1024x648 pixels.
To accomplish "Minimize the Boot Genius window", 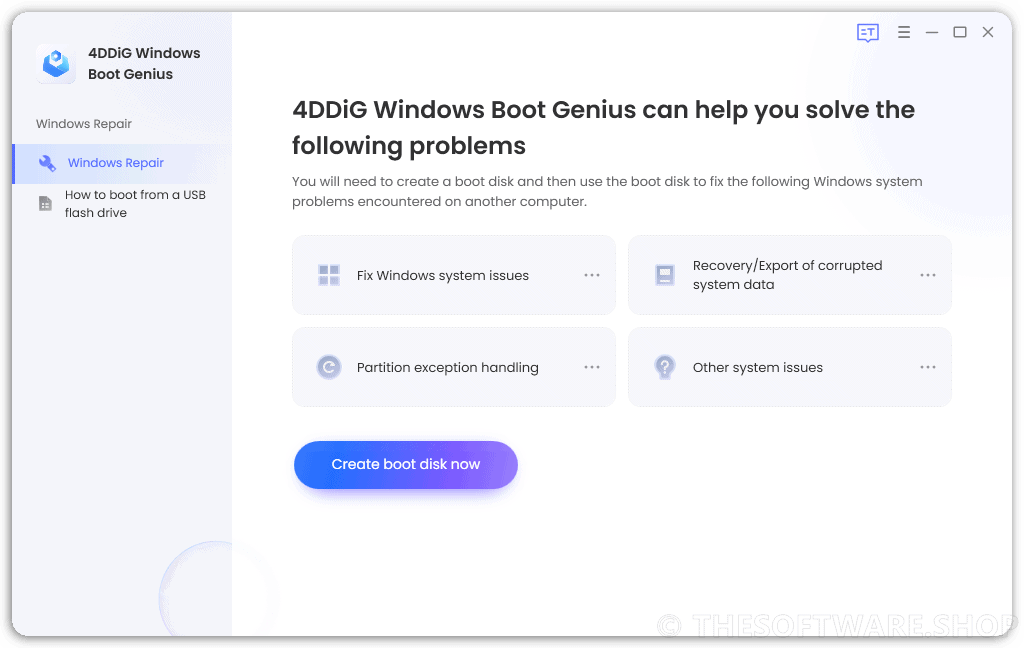I will [x=932, y=32].
